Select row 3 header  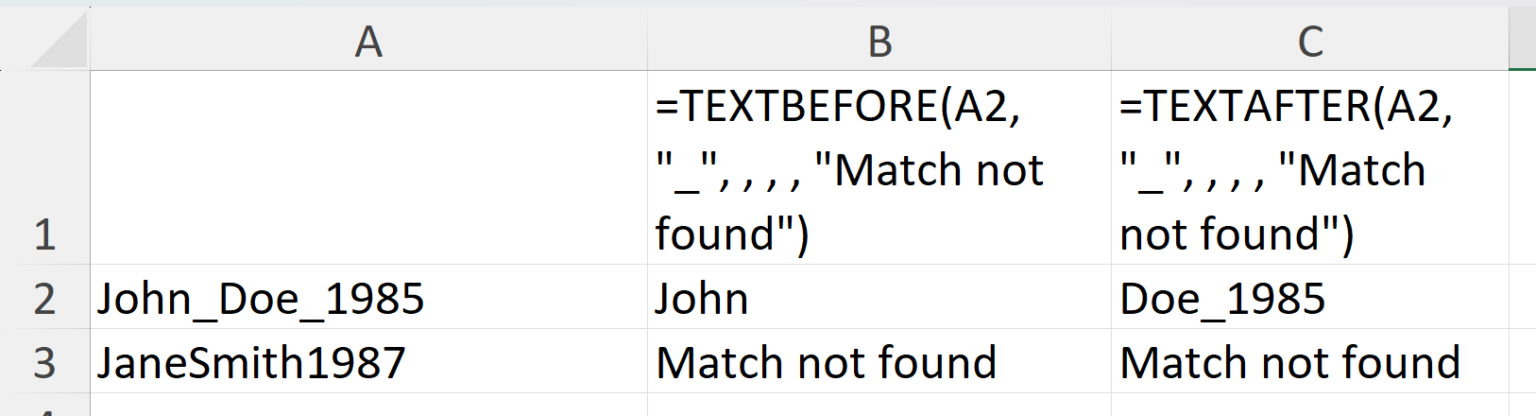[x=44, y=362]
